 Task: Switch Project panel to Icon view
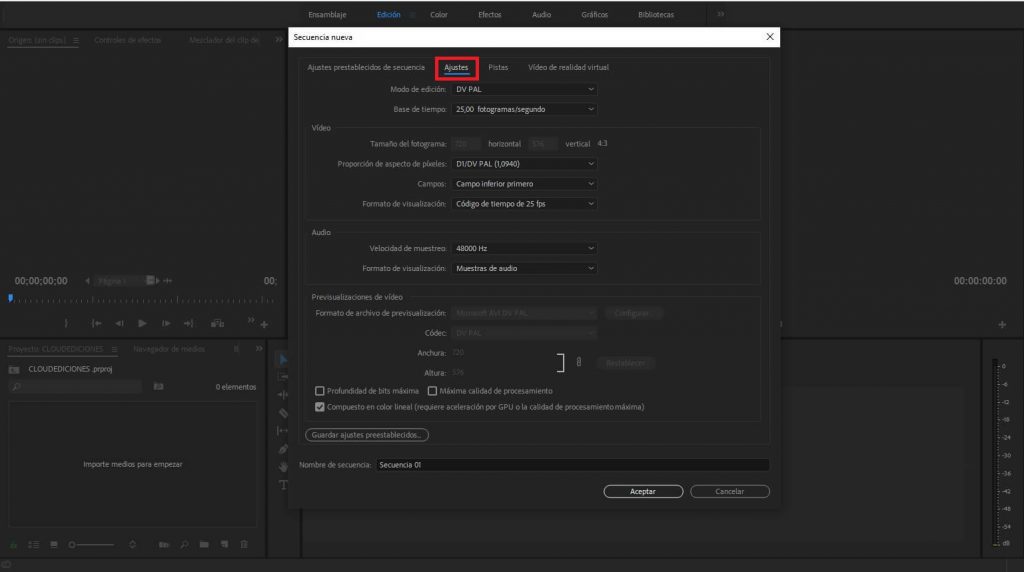point(54,545)
